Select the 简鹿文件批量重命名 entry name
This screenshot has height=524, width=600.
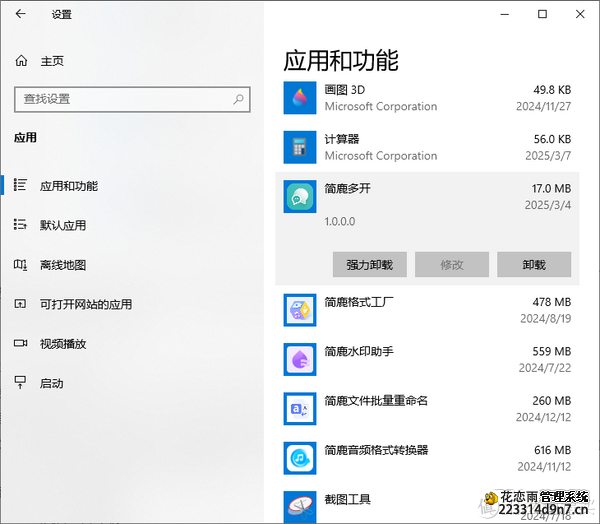click(x=376, y=401)
